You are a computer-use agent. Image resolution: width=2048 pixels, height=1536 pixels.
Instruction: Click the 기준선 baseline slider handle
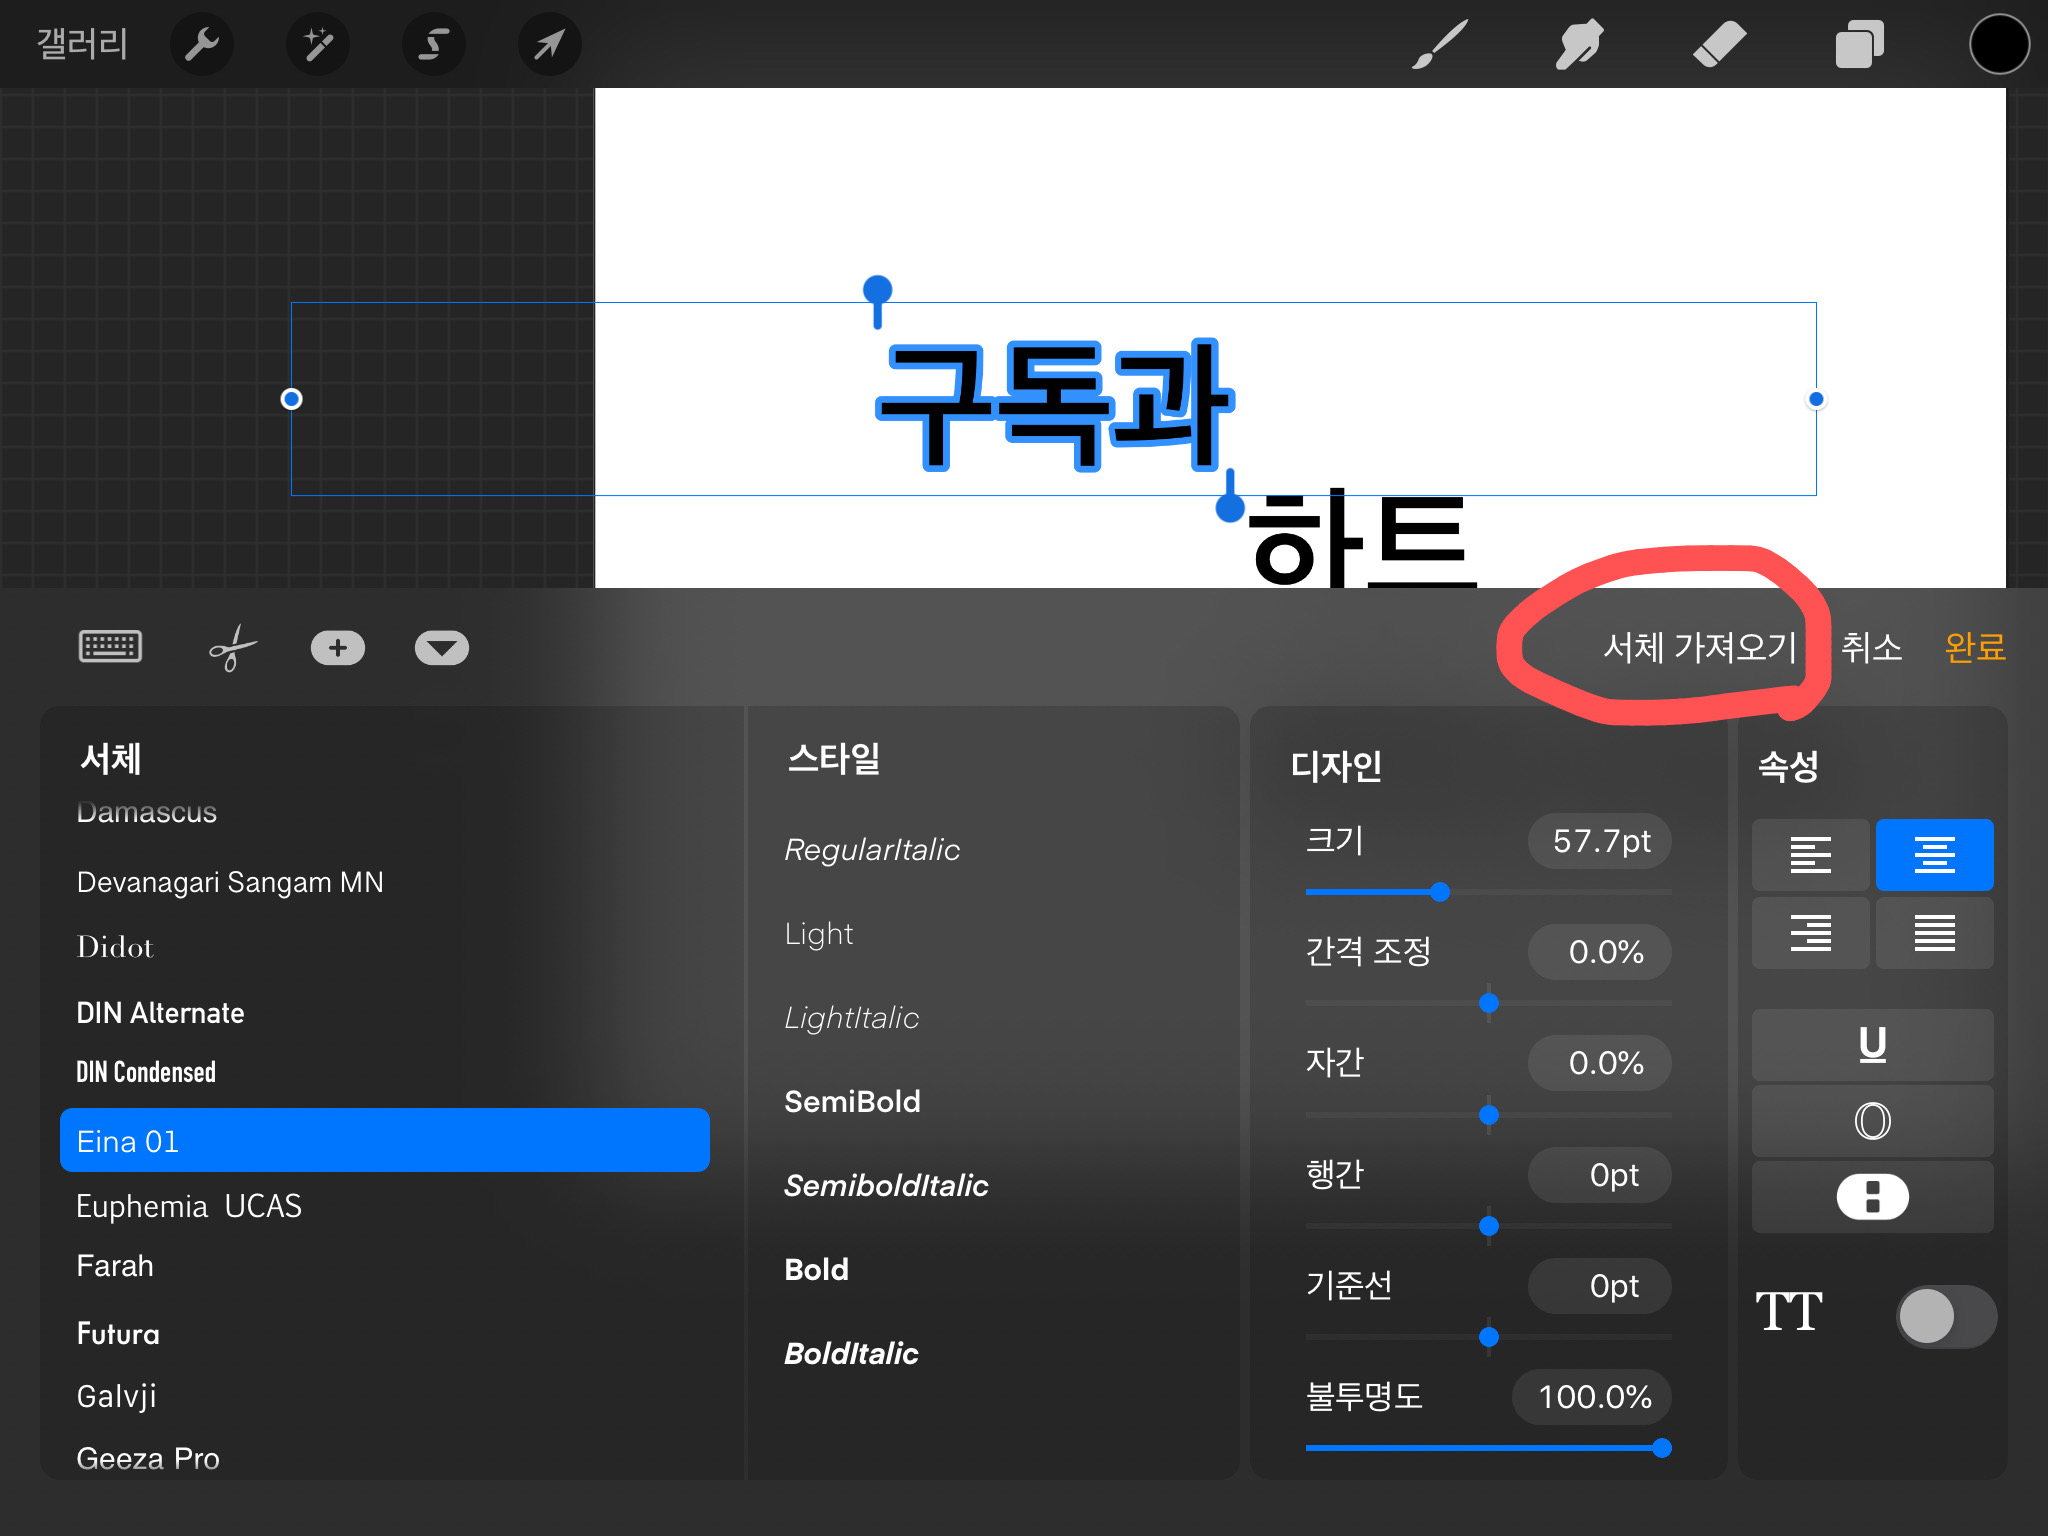[1489, 1336]
